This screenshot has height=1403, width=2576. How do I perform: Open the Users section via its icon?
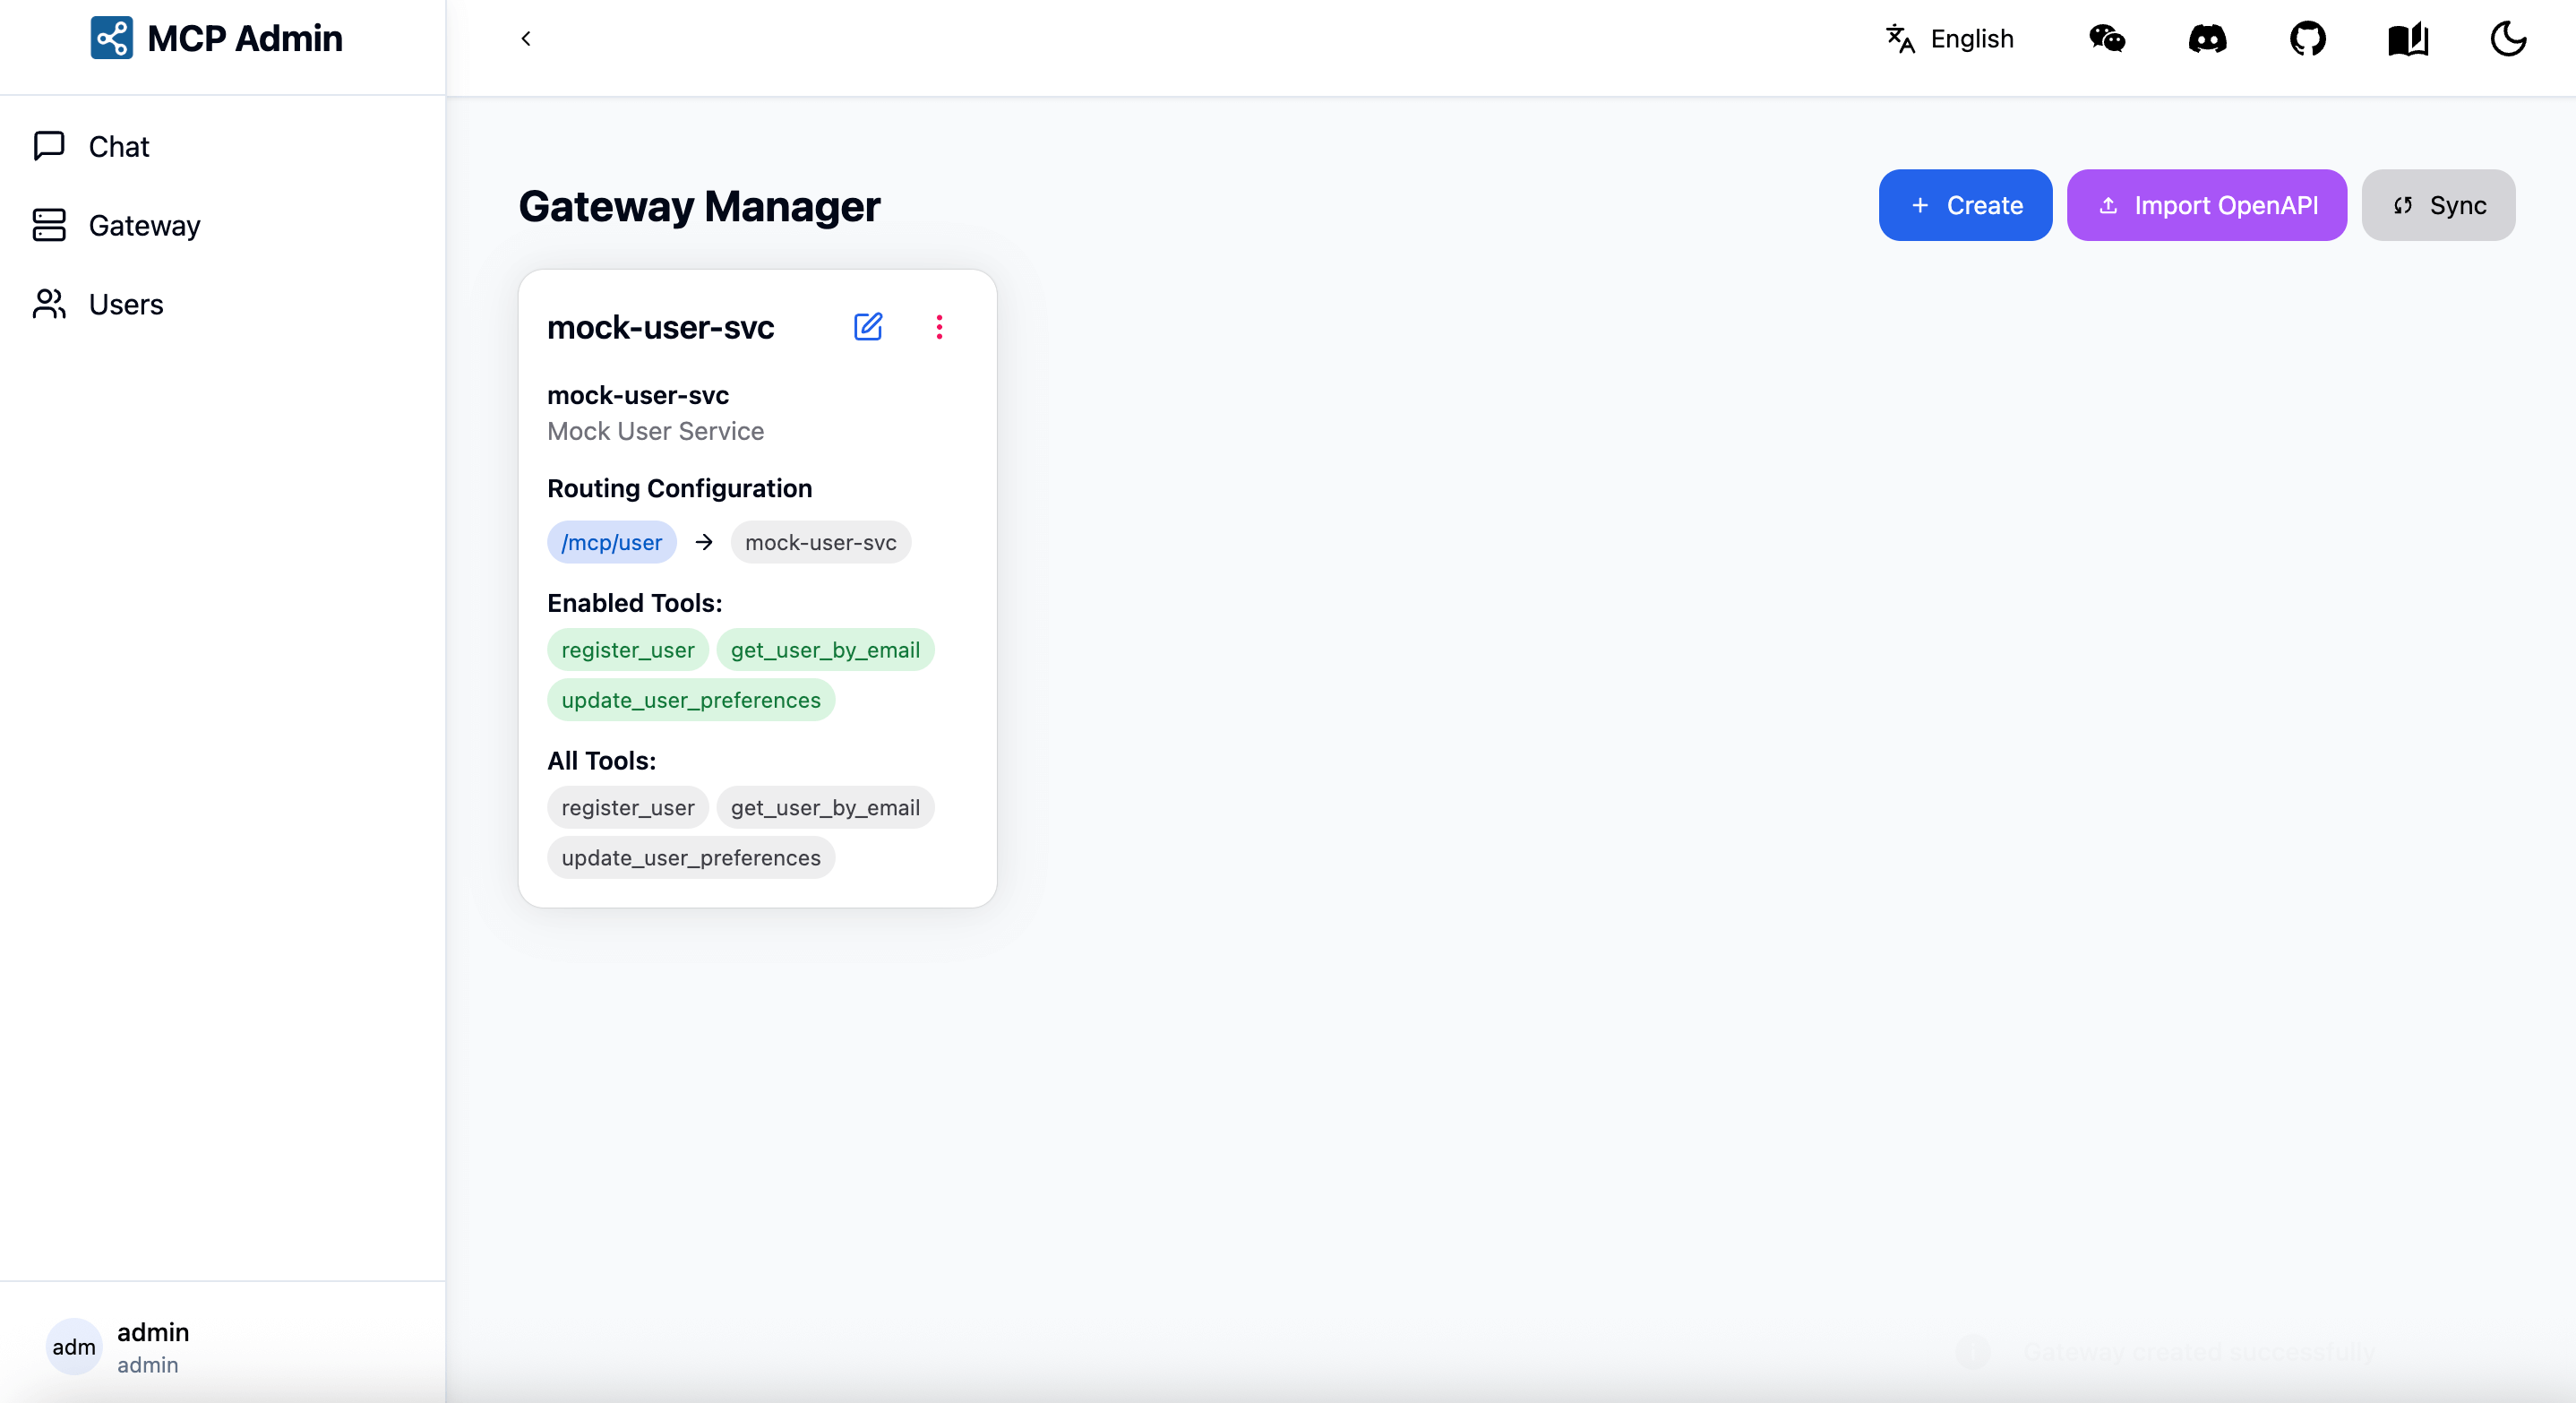click(x=49, y=304)
